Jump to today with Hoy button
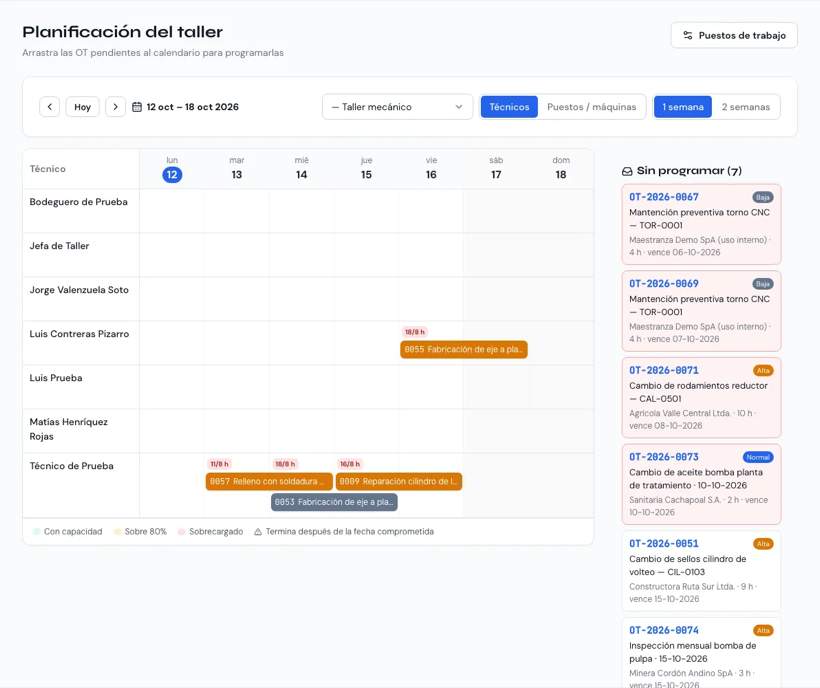 pyautogui.click(x=83, y=107)
